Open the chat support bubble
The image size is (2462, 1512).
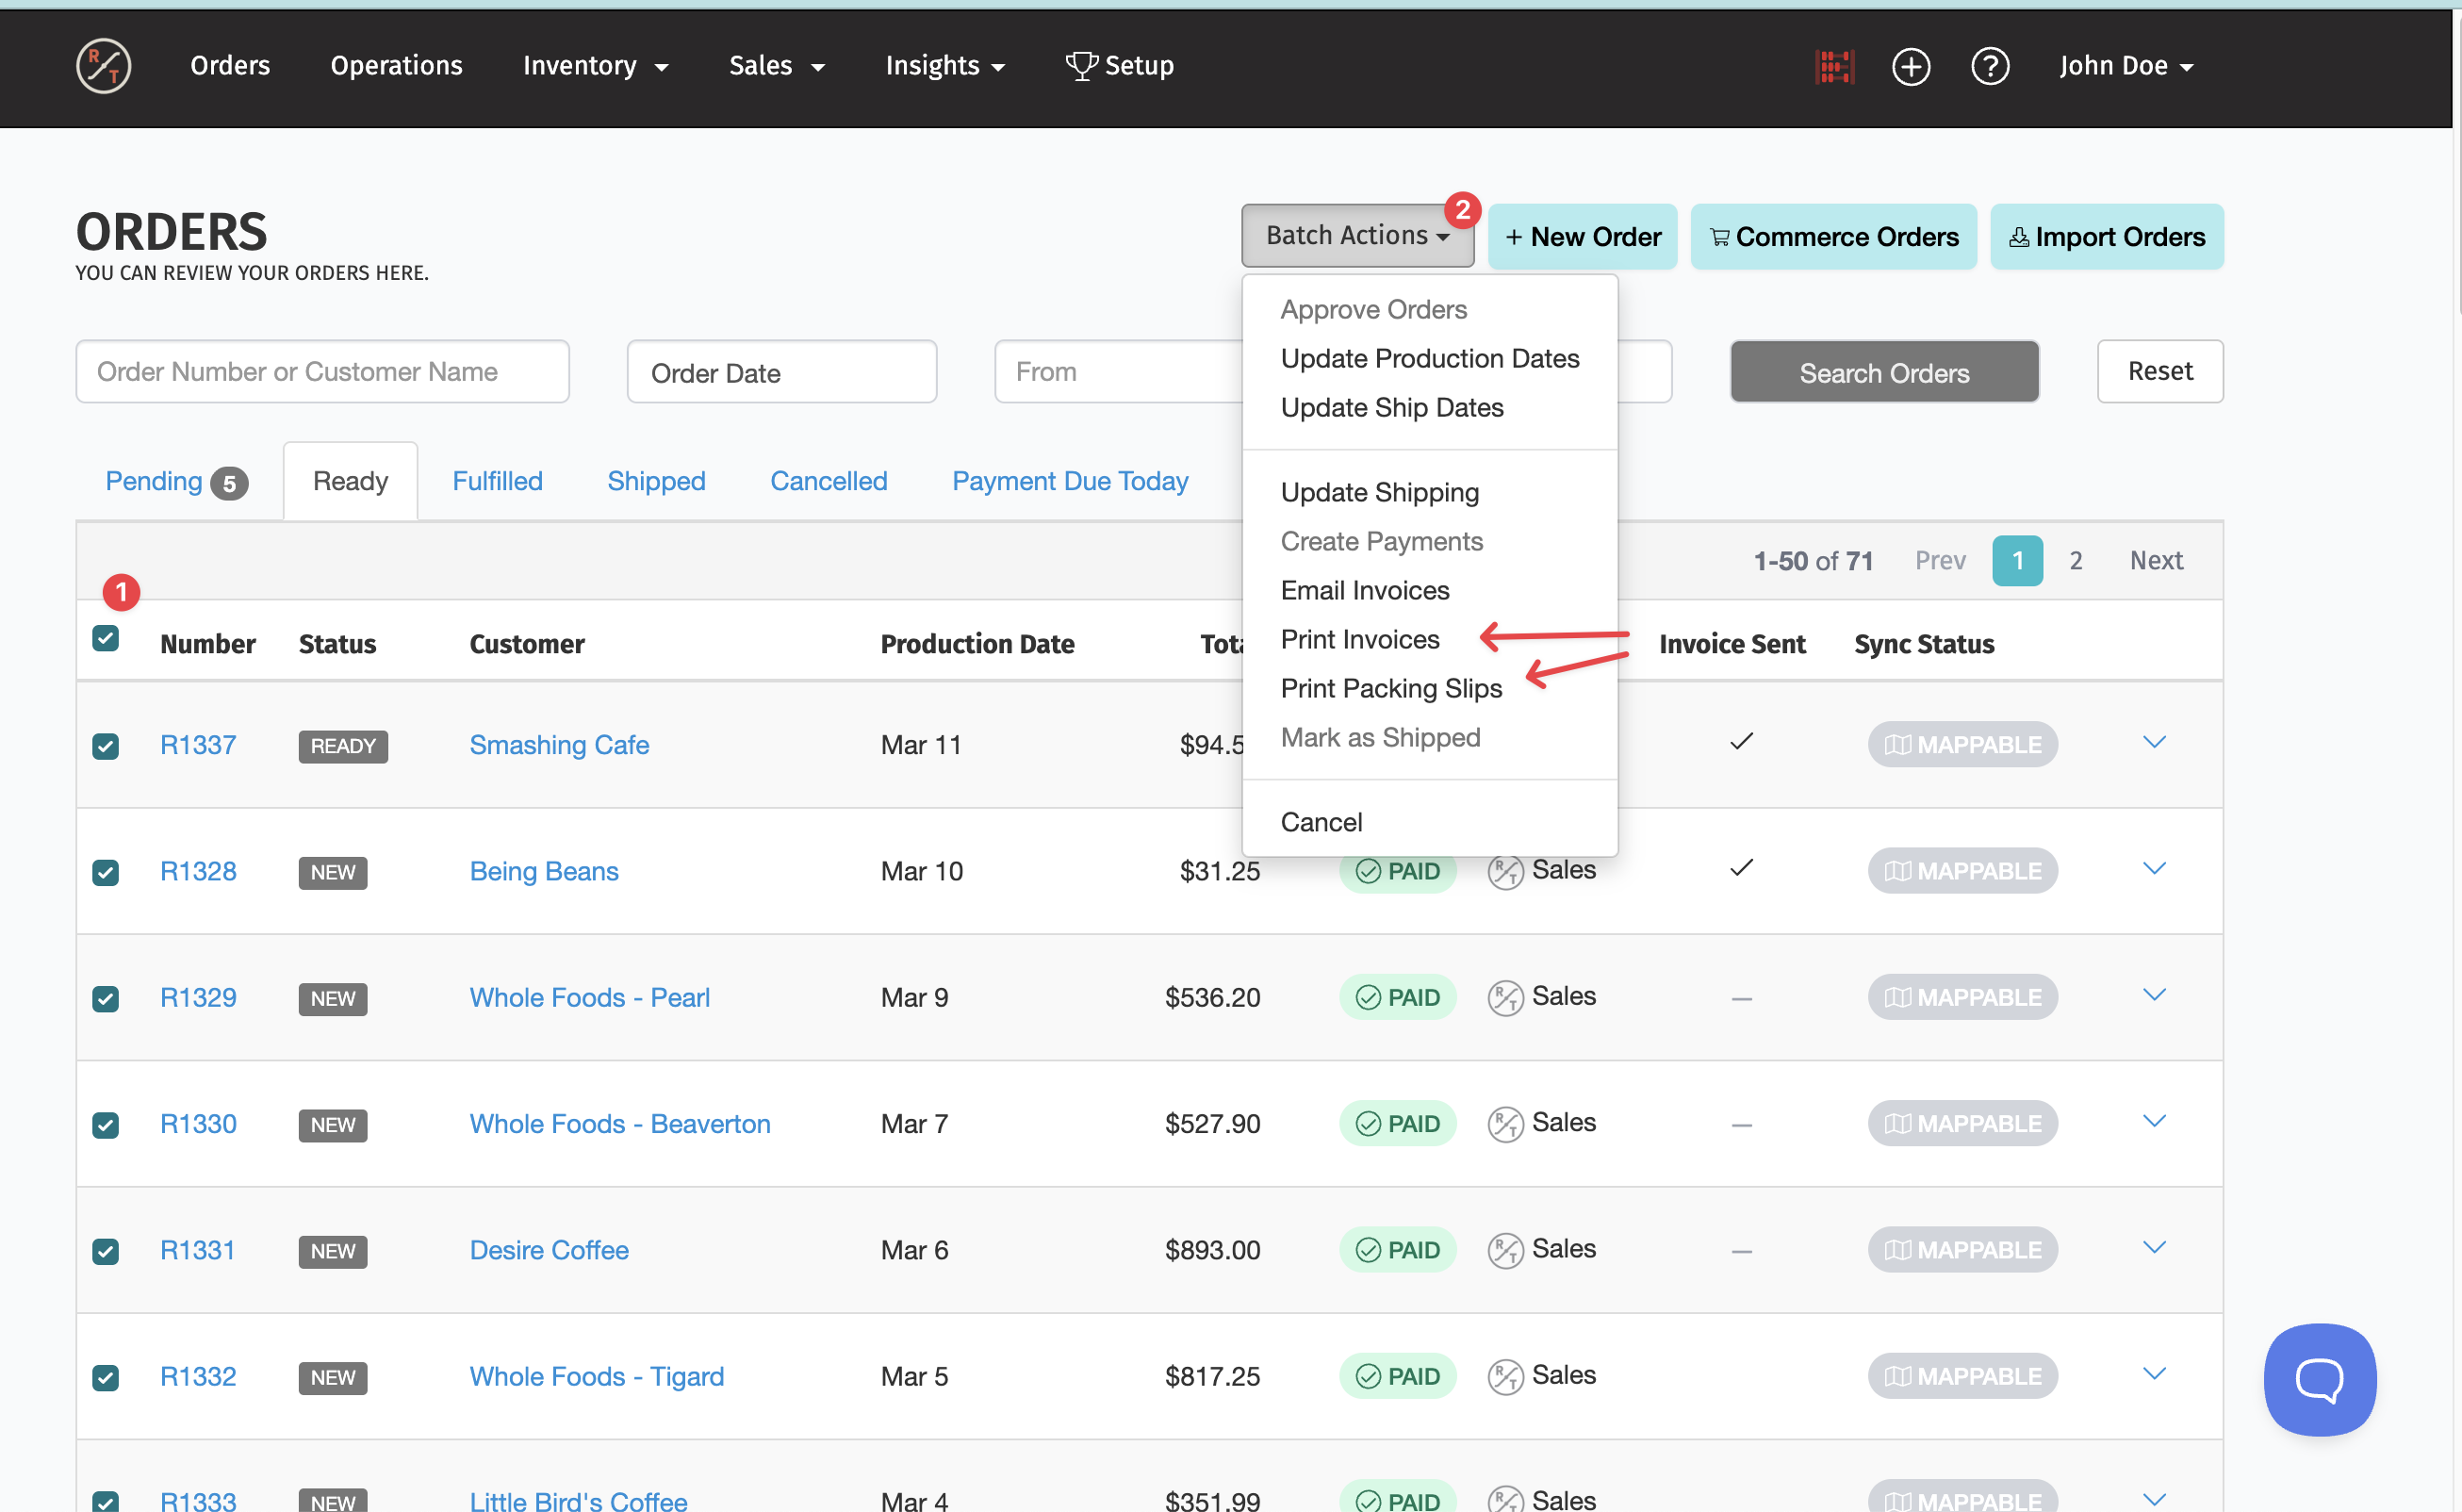coord(2319,1379)
